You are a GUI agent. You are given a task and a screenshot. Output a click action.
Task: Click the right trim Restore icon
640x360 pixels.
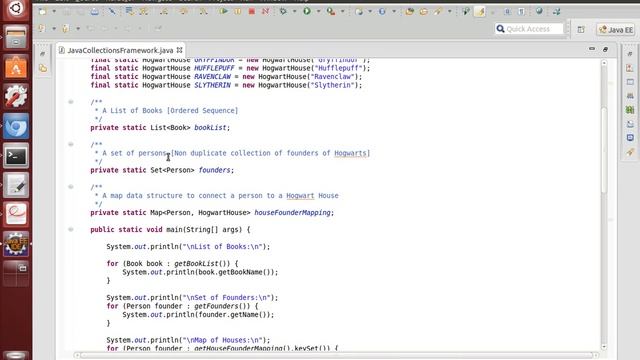pos(630,53)
